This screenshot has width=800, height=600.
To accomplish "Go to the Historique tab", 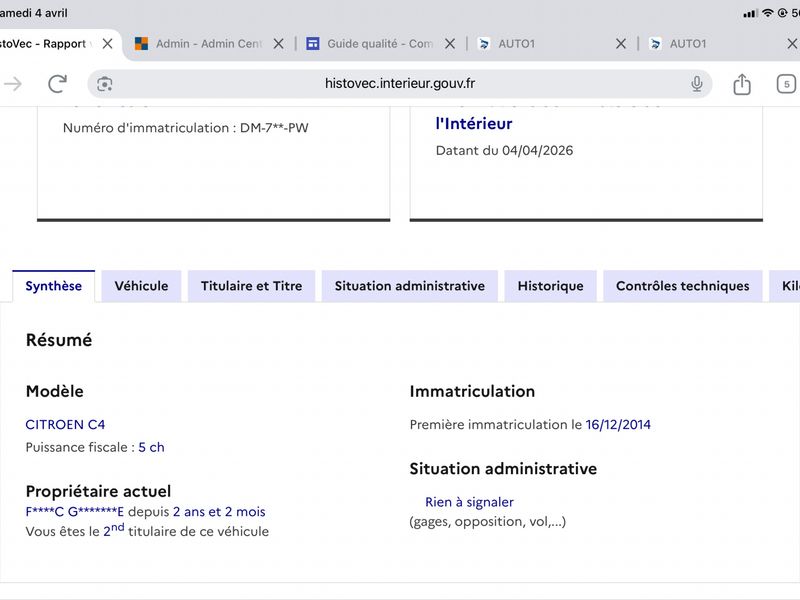I will [x=550, y=286].
